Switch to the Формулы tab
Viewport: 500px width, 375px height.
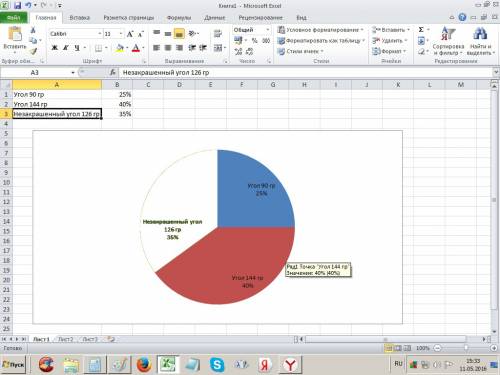coord(179,18)
